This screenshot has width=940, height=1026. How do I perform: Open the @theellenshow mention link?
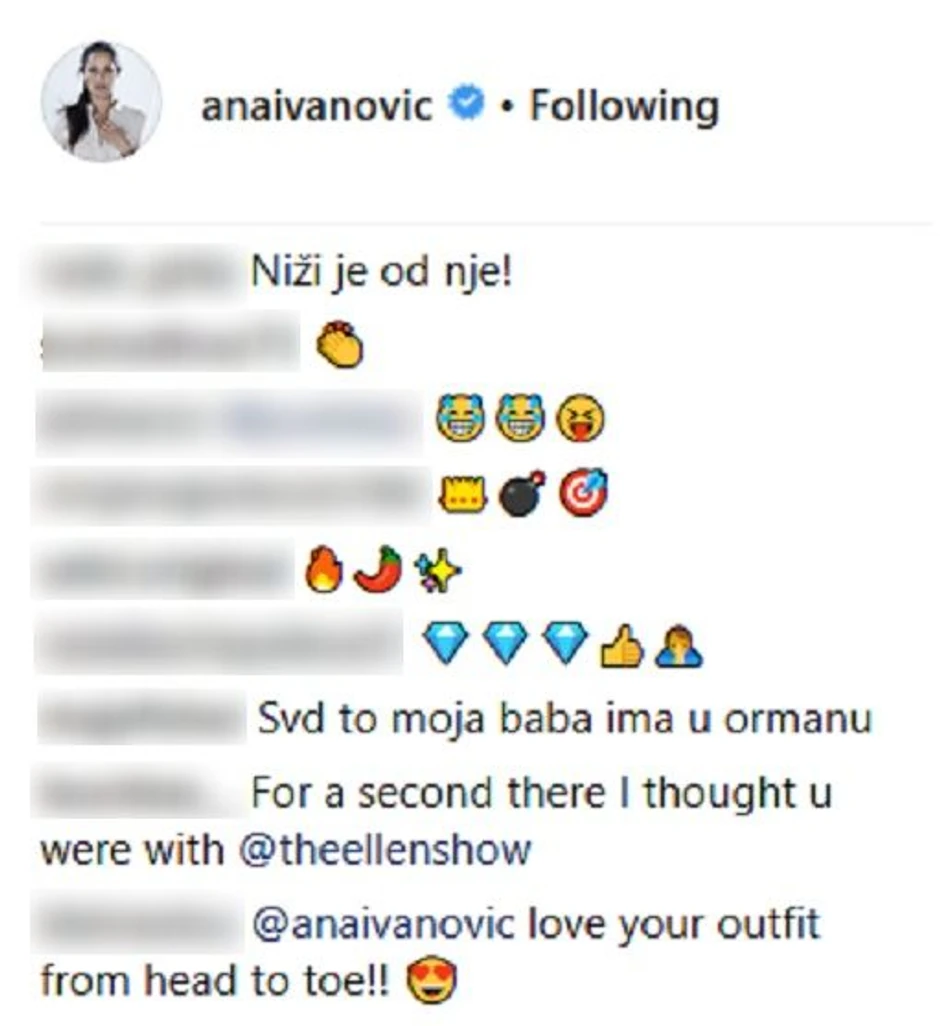pyautogui.click(x=385, y=851)
